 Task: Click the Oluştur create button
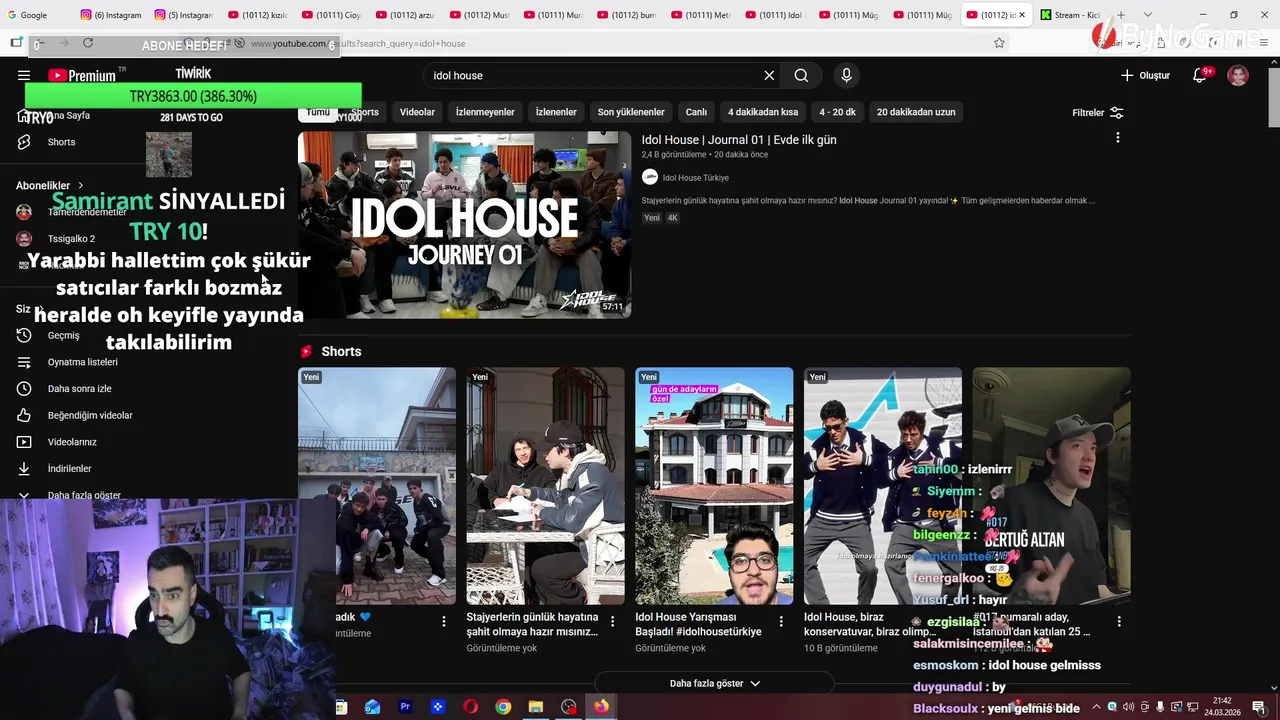pyautogui.click(x=1145, y=75)
